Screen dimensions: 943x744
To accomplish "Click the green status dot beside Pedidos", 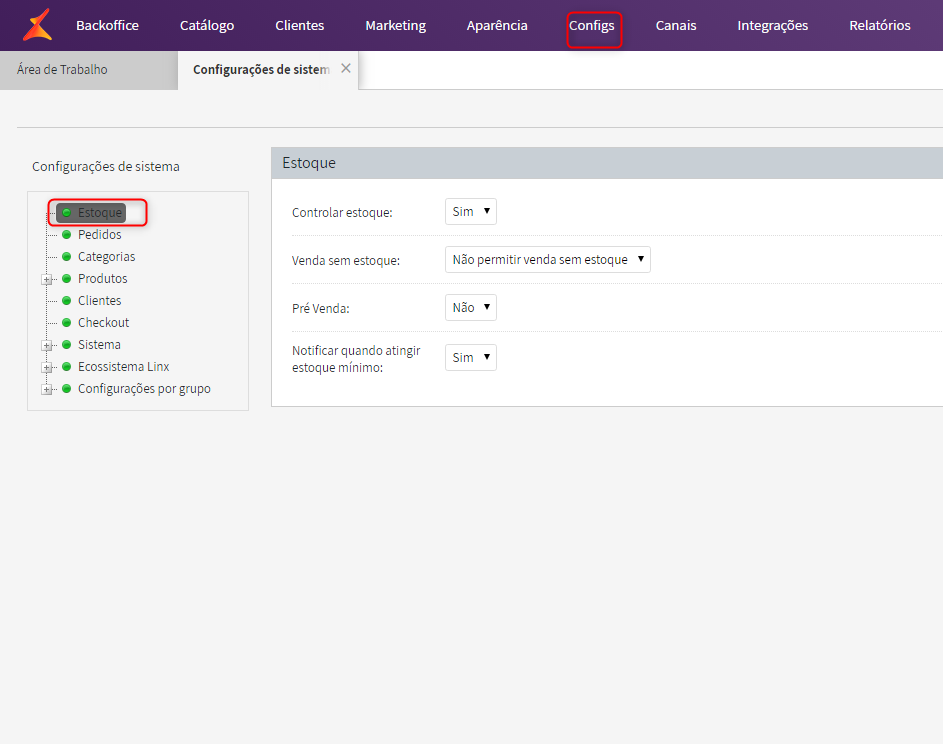I will (67, 235).
